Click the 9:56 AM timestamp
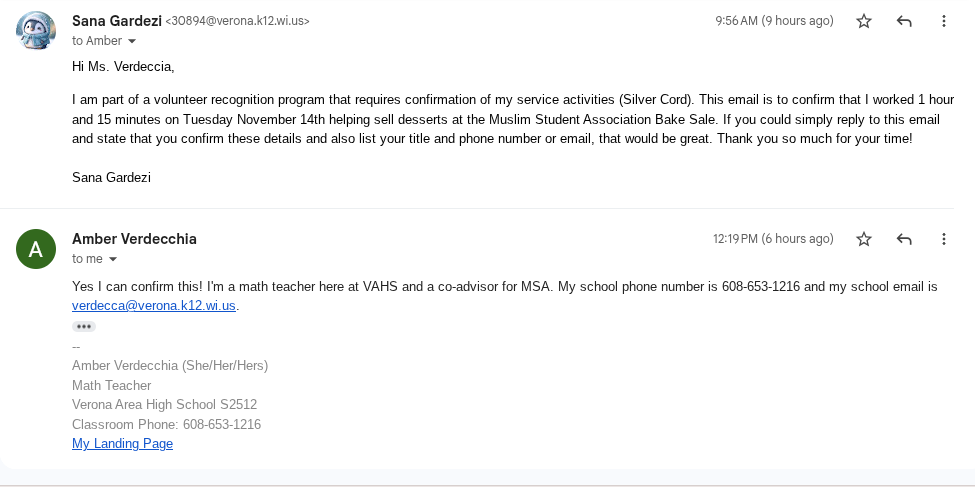 (x=774, y=21)
